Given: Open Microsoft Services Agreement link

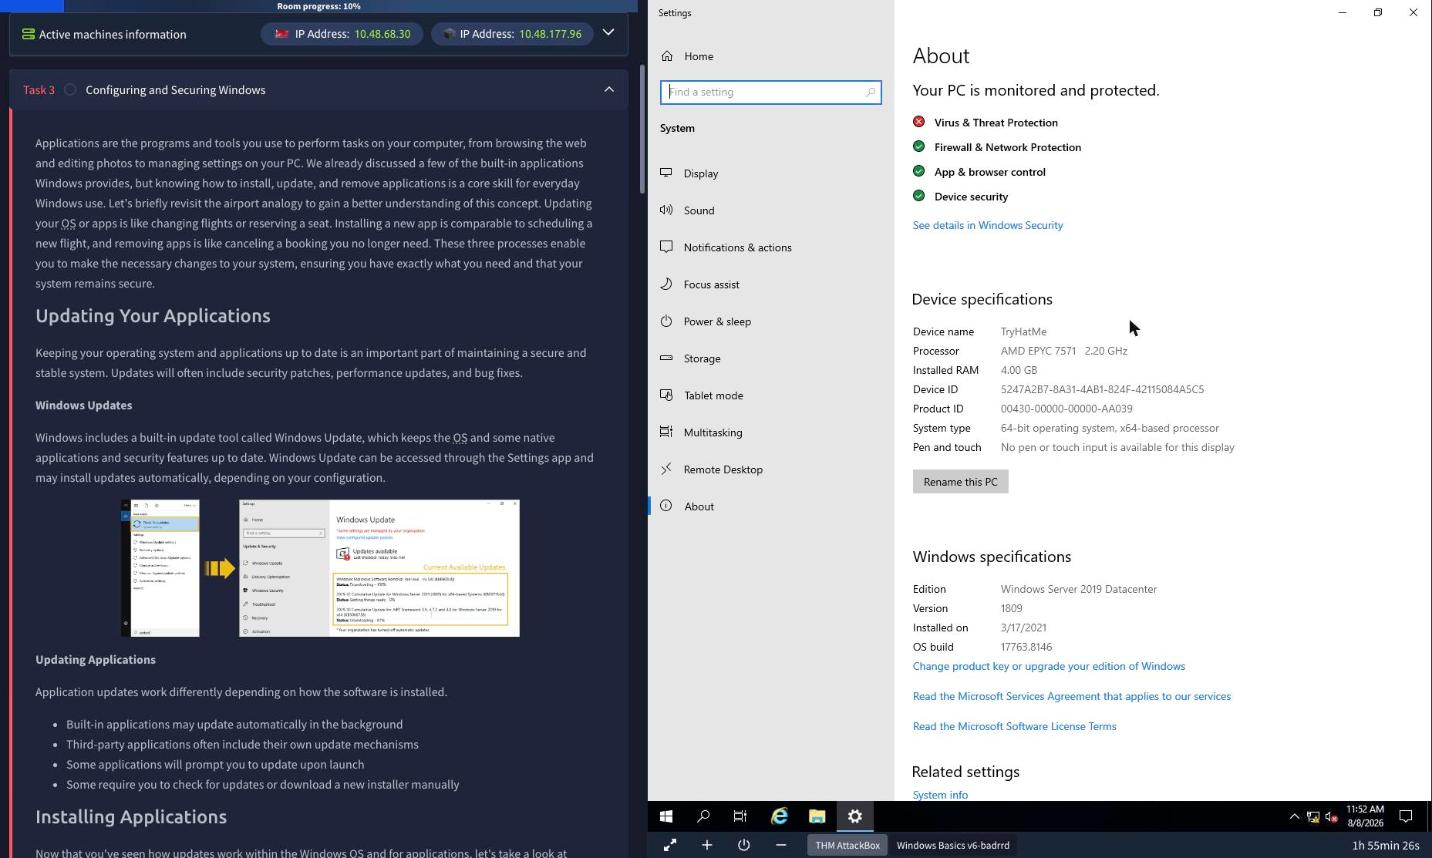Looking at the screenshot, I should [x=1072, y=696].
